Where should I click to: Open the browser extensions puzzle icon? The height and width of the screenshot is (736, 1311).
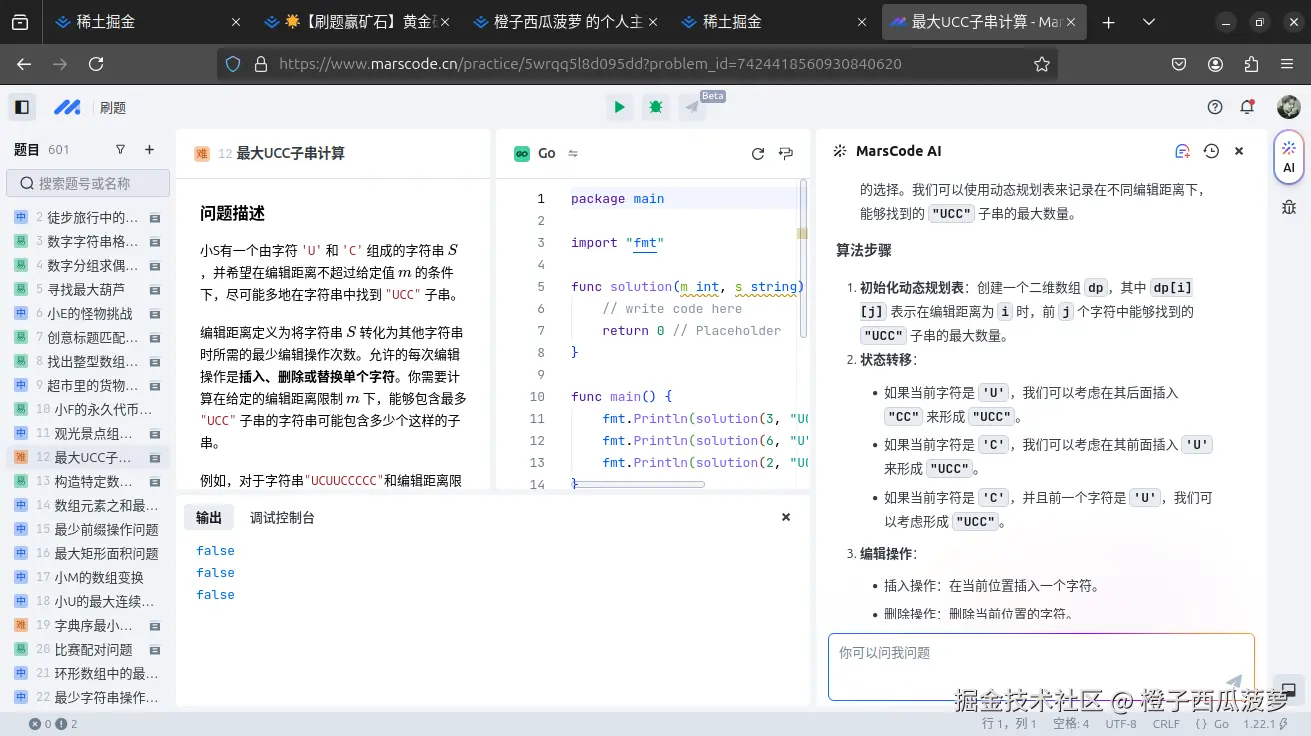coord(1251,64)
